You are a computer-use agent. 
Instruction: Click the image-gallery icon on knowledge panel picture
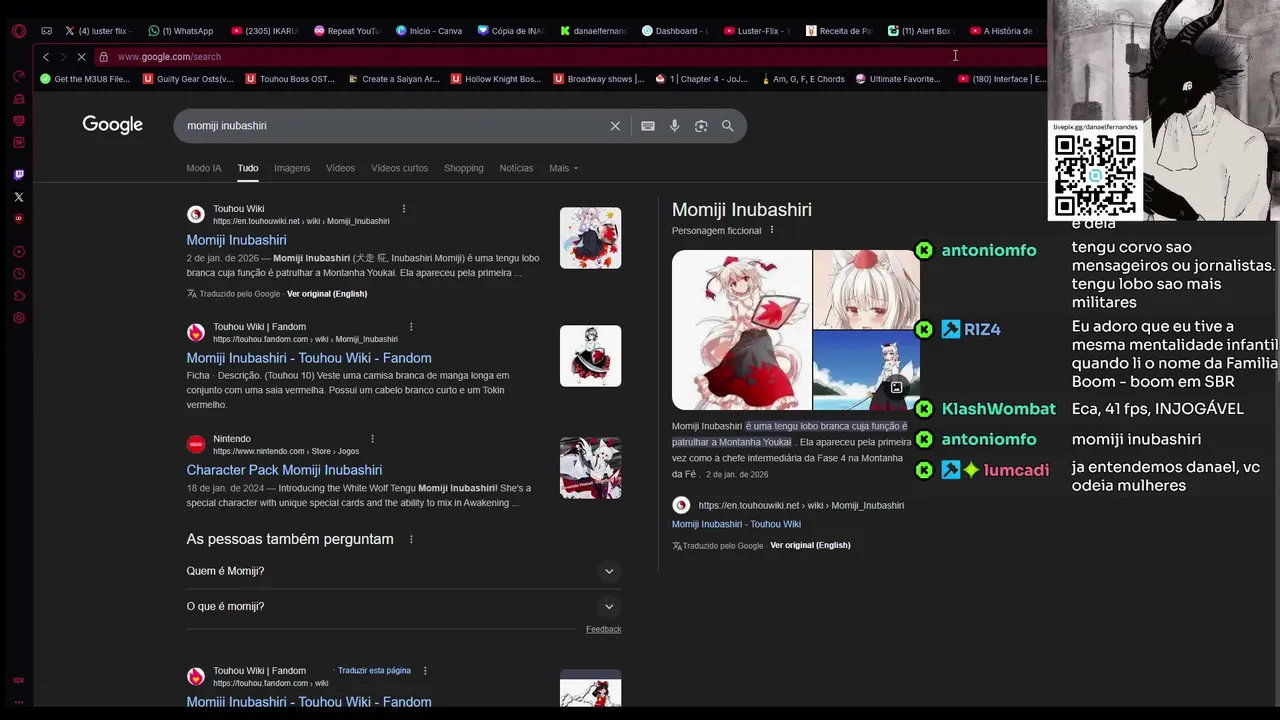(896, 388)
